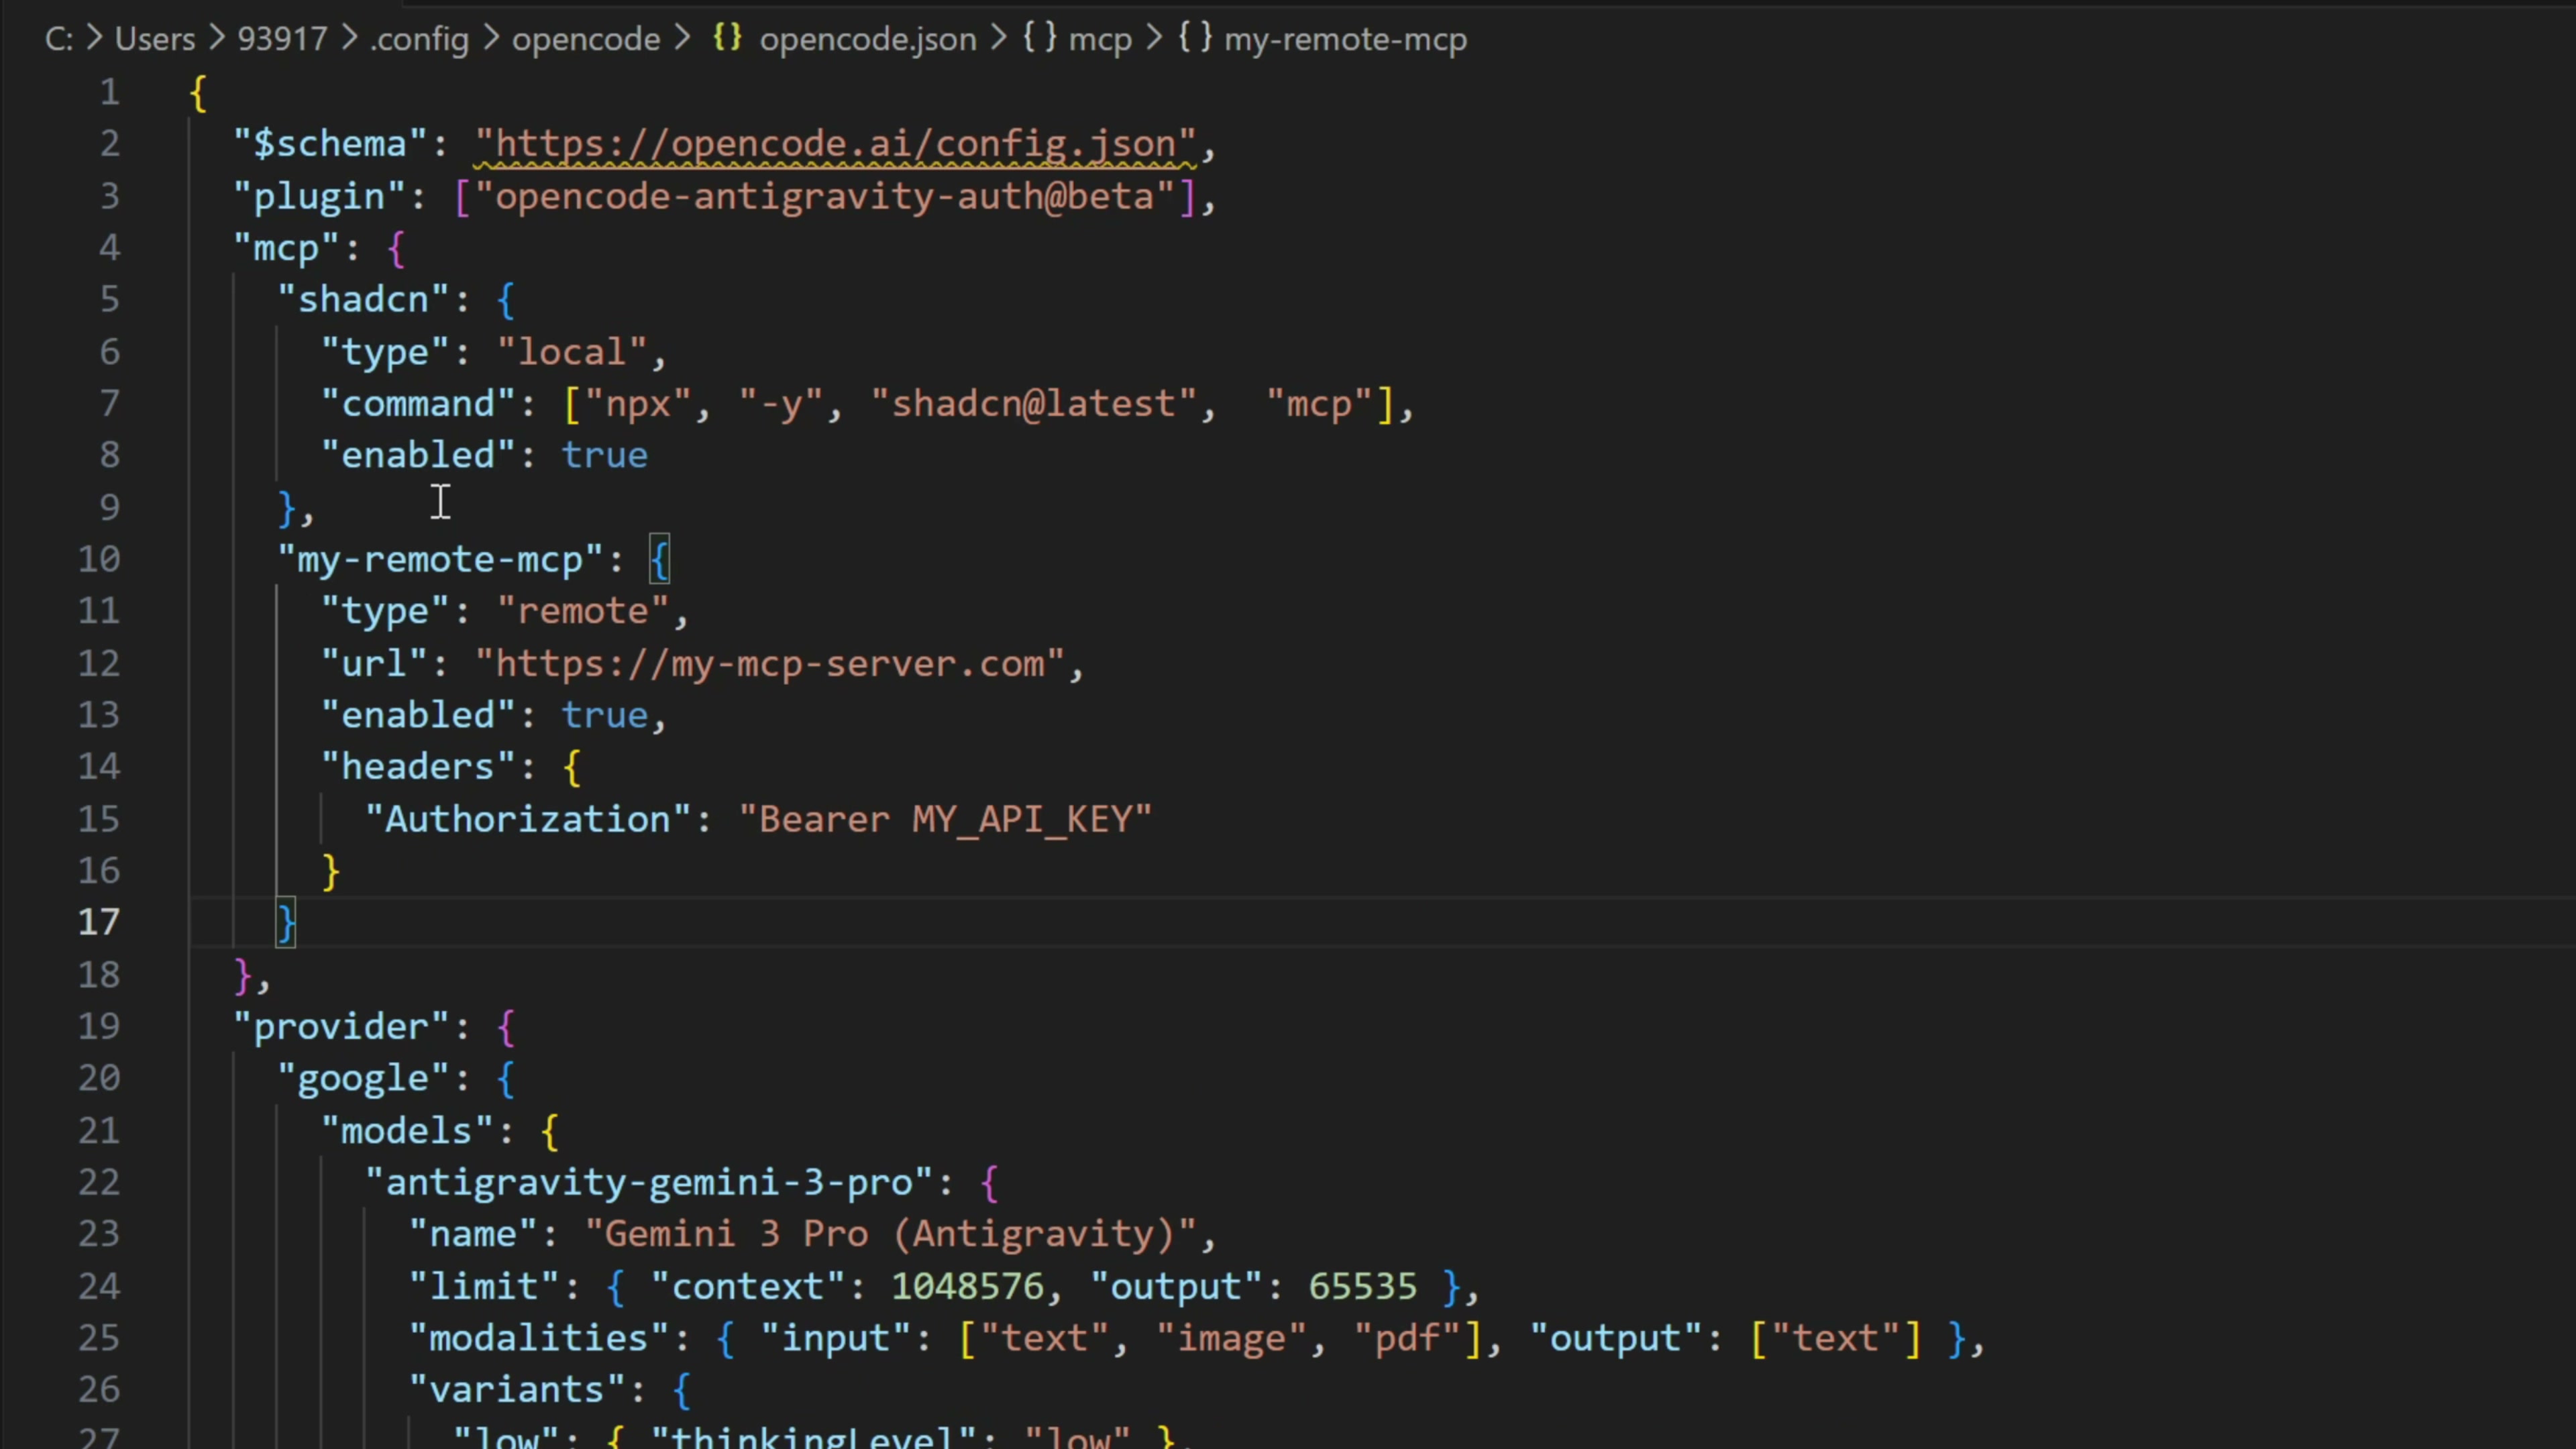The image size is (2576, 1449).
Task: Click the true value on line 13
Action: 604,716
